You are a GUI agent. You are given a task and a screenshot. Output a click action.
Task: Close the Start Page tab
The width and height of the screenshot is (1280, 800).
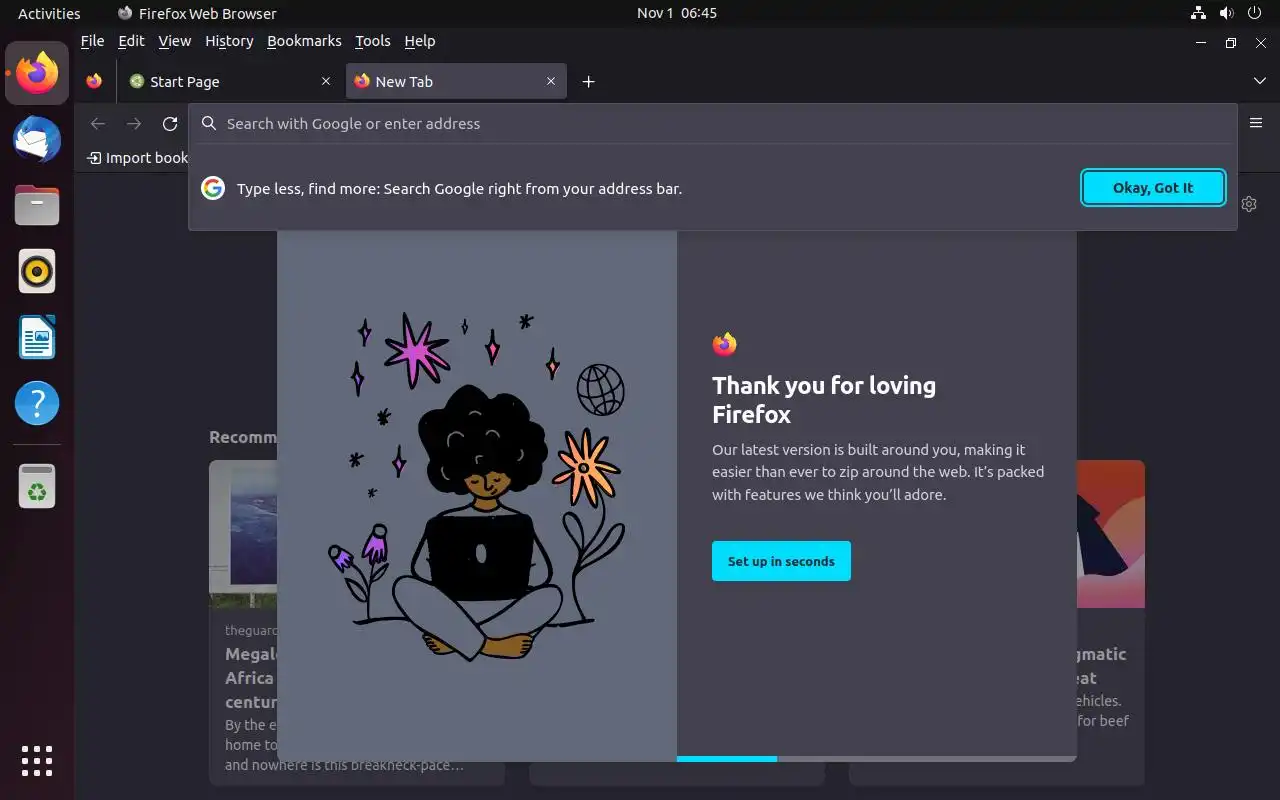tap(326, 81)
